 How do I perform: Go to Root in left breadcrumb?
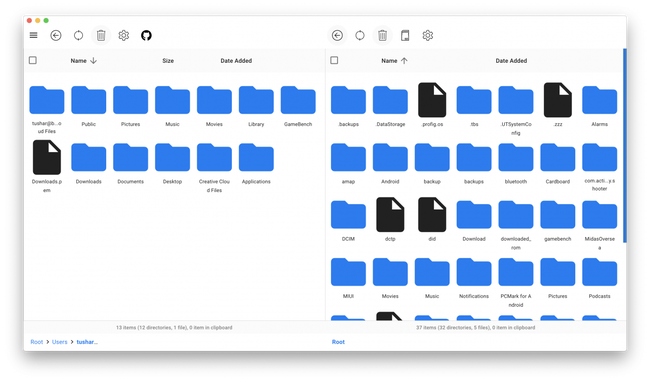click(36, 342)
